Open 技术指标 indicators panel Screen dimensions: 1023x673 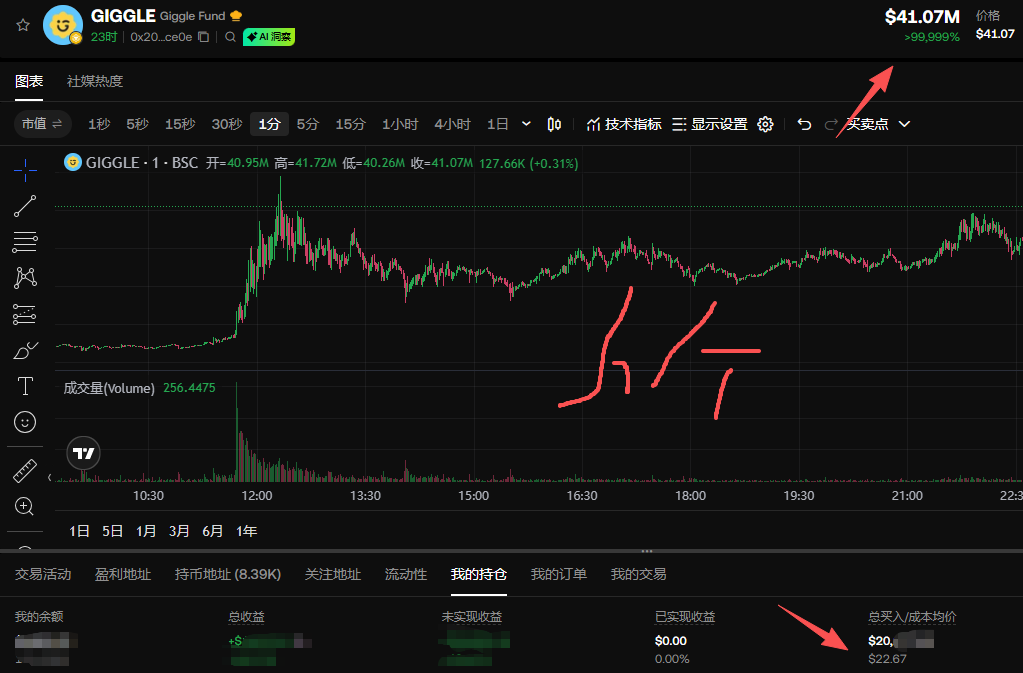pos(624,124)
